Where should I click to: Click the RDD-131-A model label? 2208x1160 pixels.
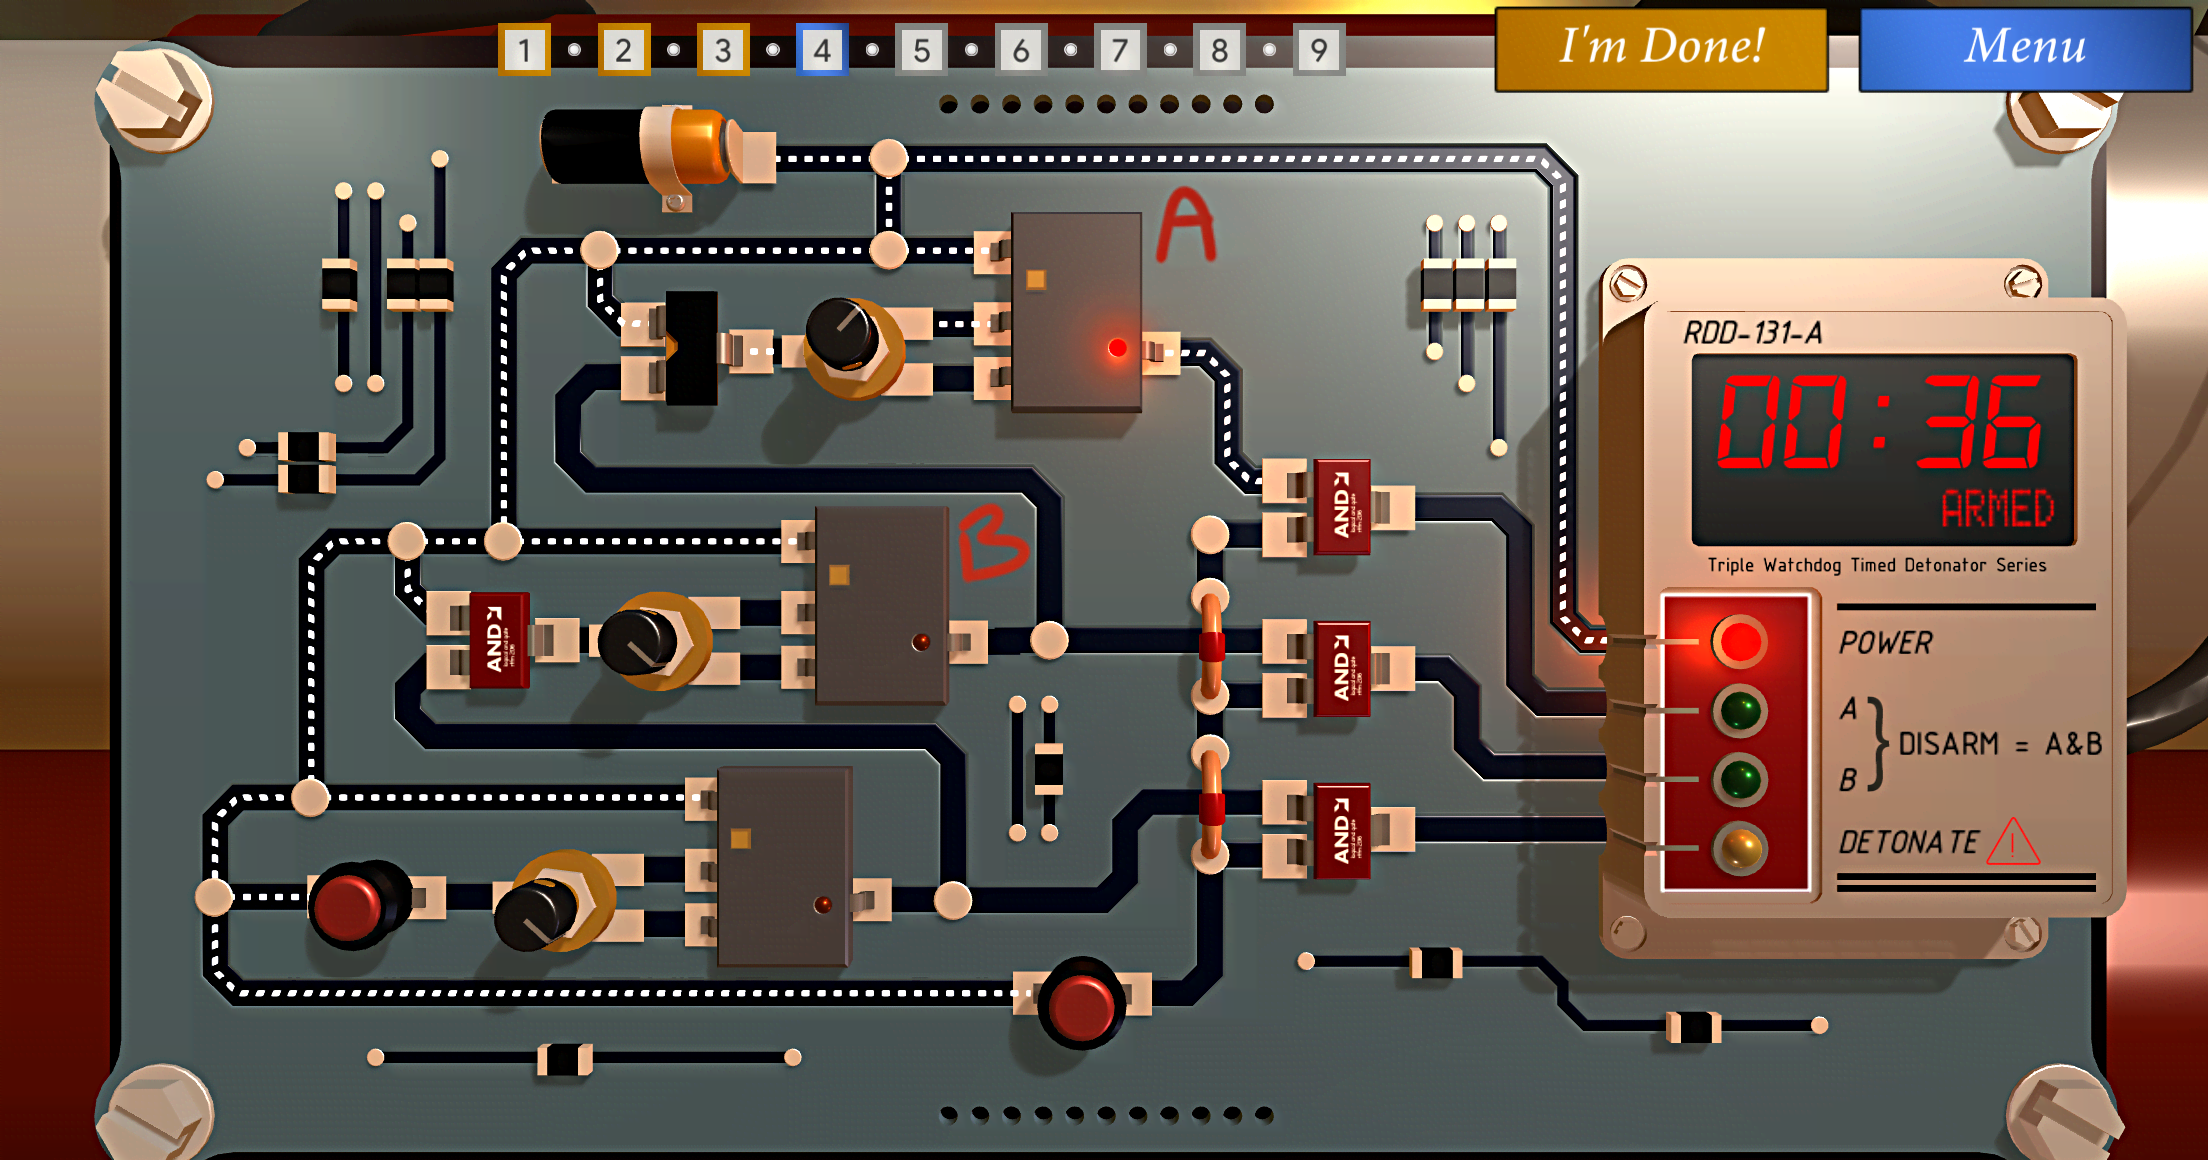pyautogui.click(x=1753, y=333)
